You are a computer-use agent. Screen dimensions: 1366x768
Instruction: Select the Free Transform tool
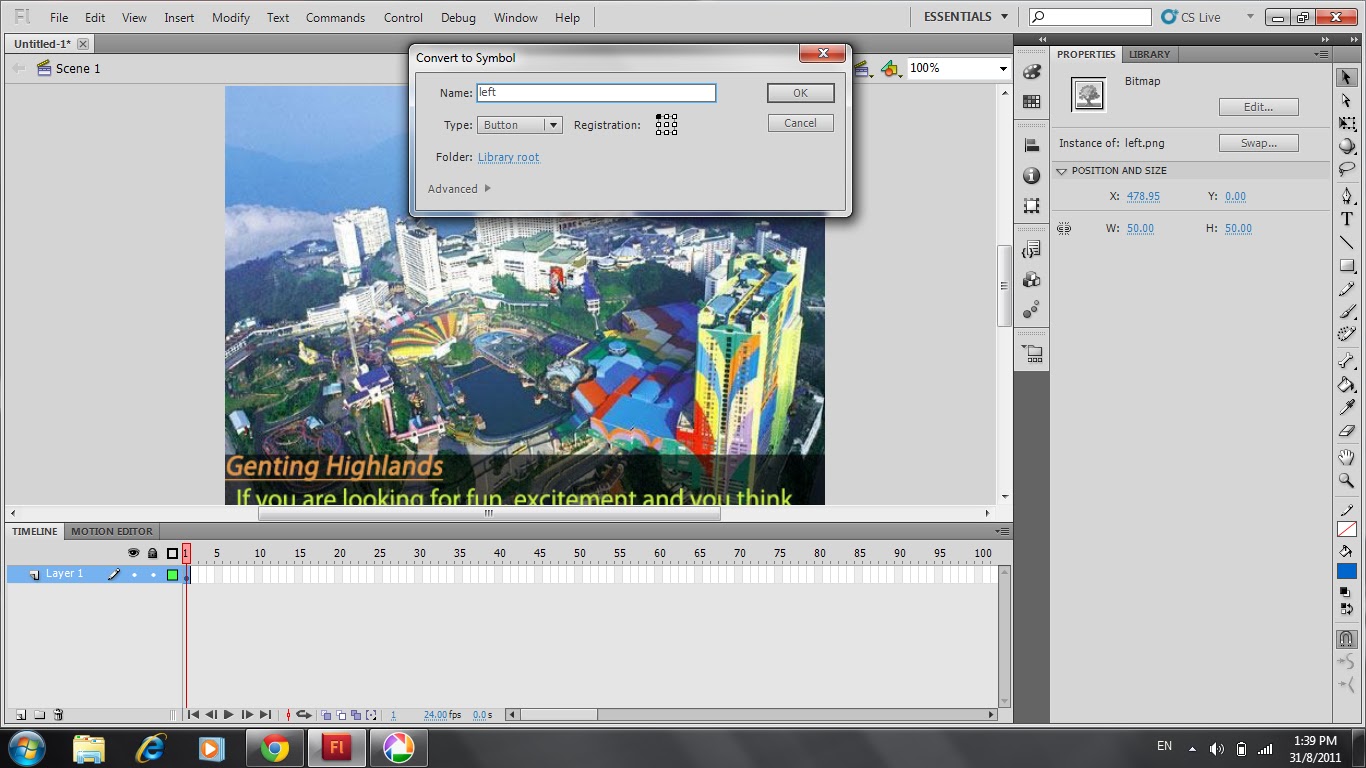pyautogui.click(x=1347, y=124)
